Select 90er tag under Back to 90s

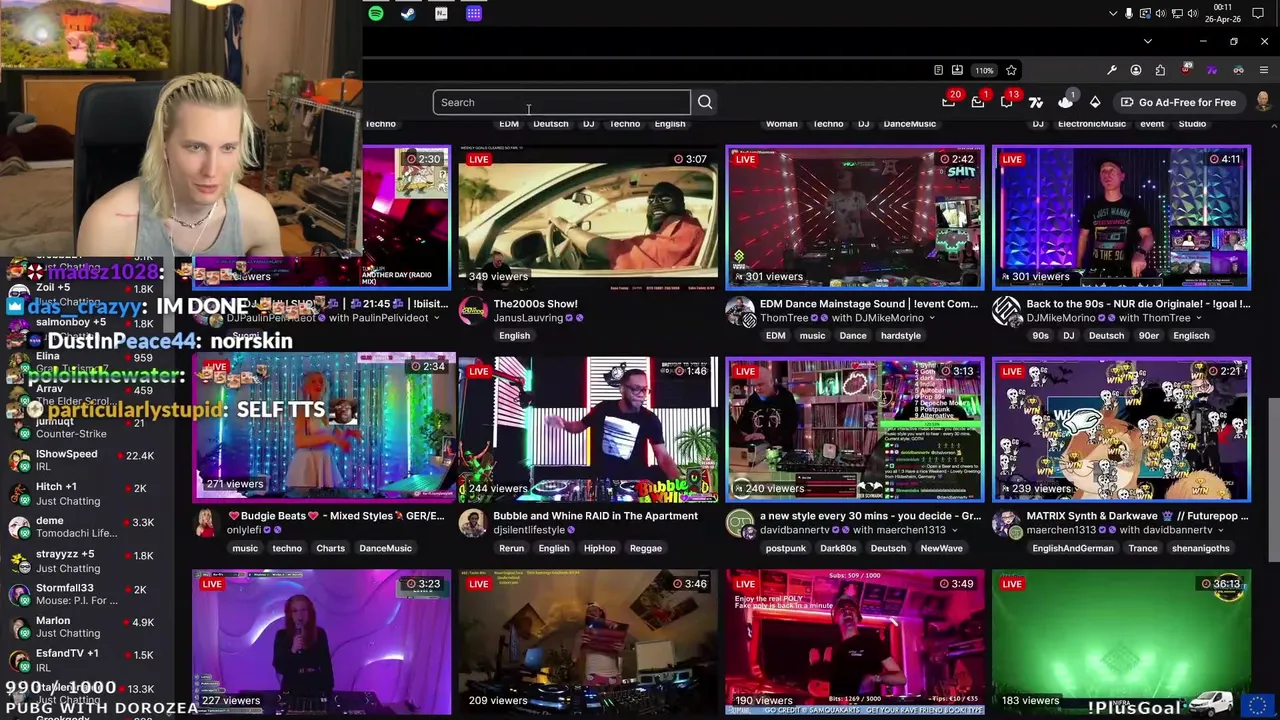click(x=1149, y=336)
